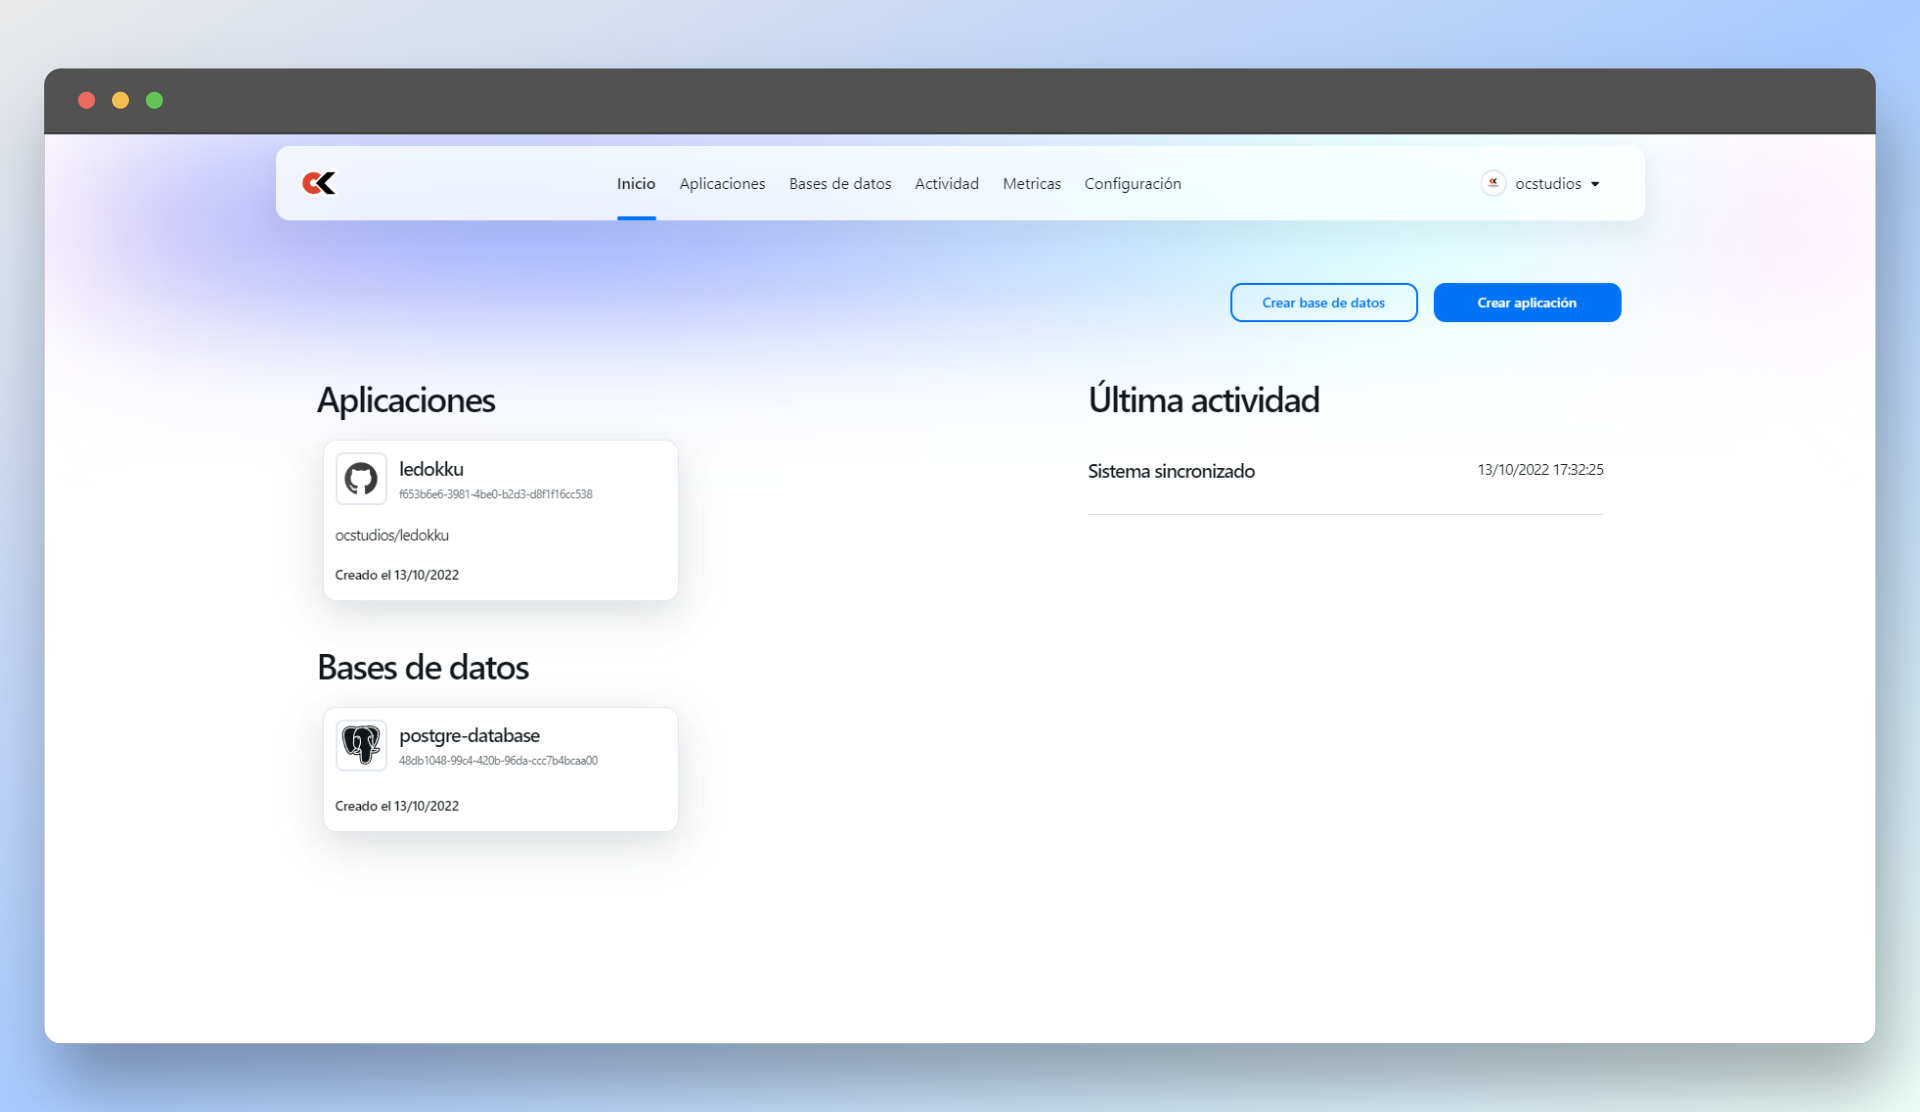
Task: Click the red window close button
Action: click(x=87, y=100)
